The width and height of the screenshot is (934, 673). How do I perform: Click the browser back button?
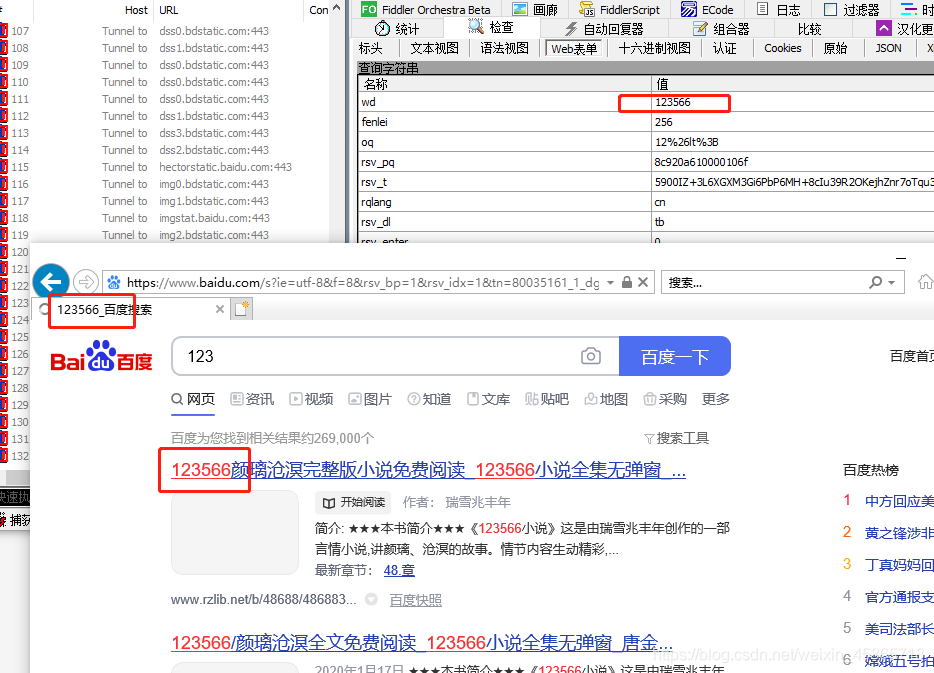click(x=51, y=282)
